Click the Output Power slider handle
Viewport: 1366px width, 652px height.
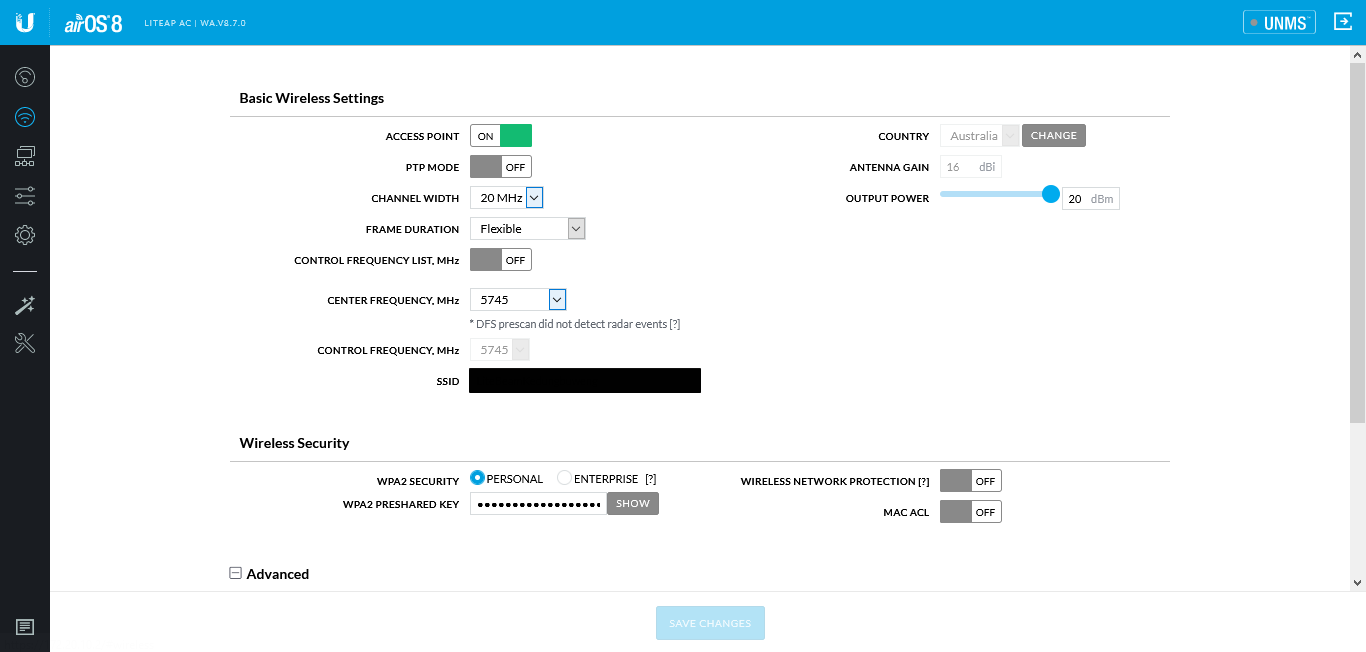[x=1050, y=194]
